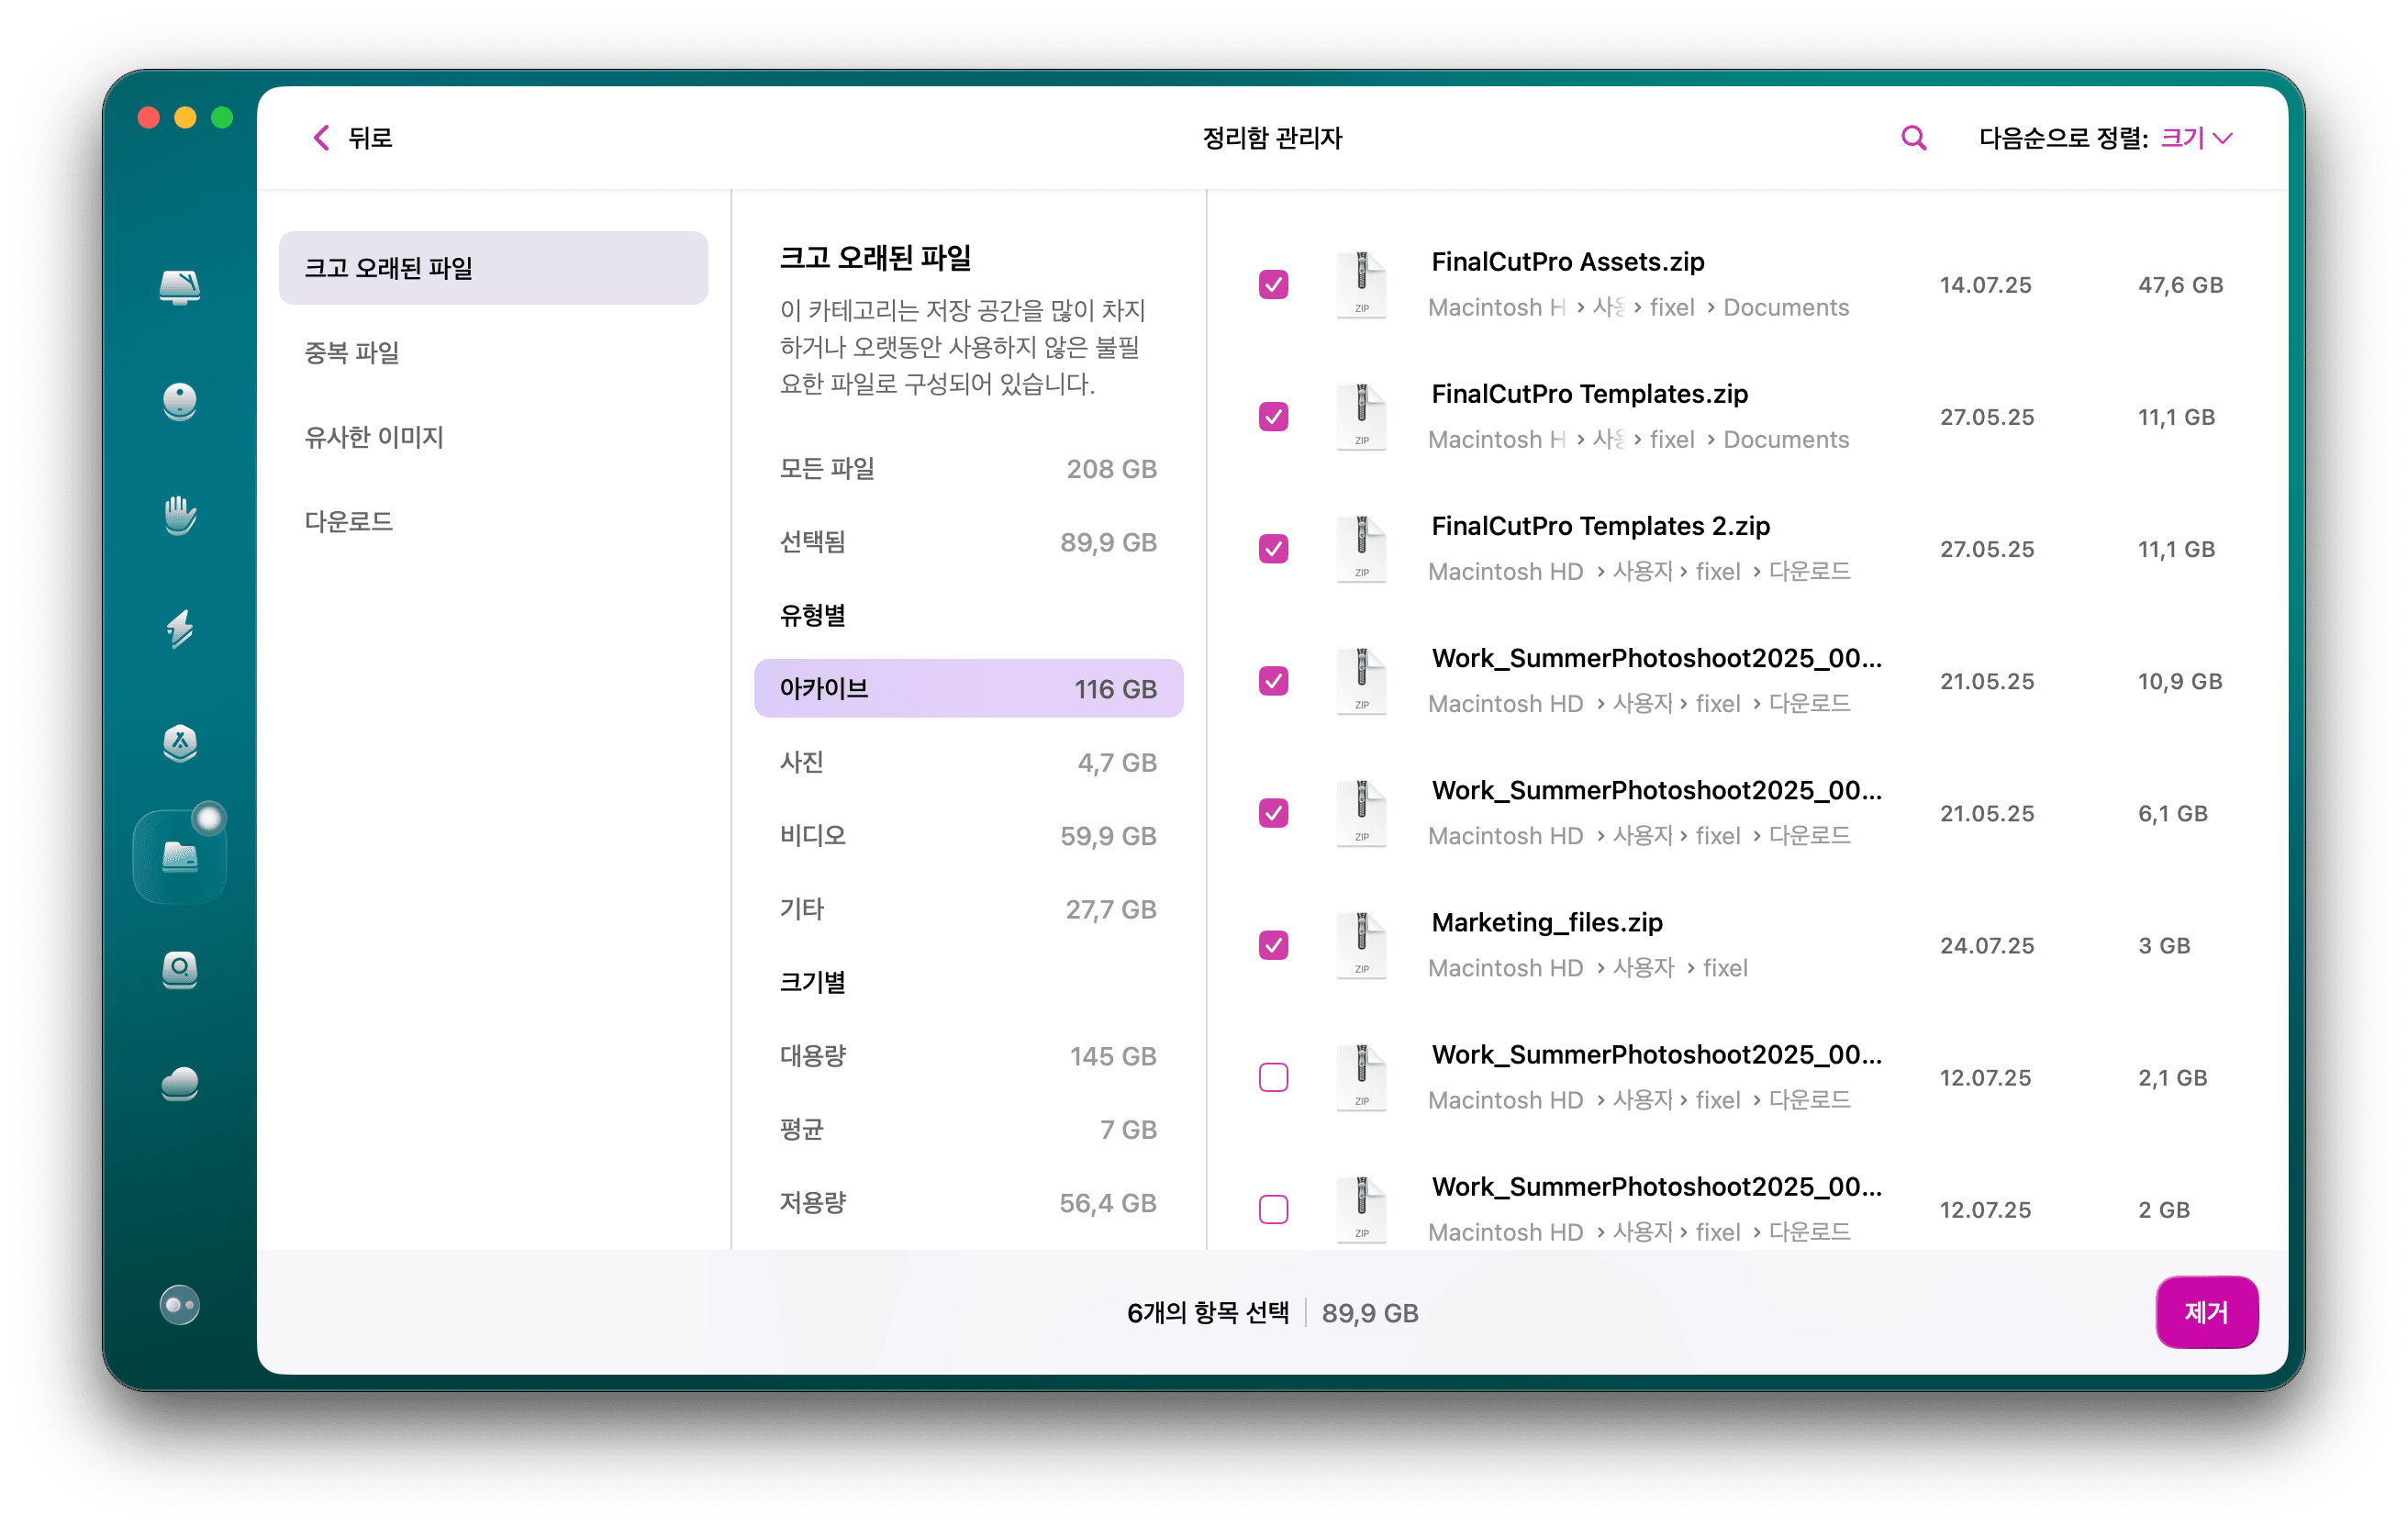This screenshot has width=2408, height=1527.
Task: Open the Space Lens disk search icon
Action: (x=180, y=969)
